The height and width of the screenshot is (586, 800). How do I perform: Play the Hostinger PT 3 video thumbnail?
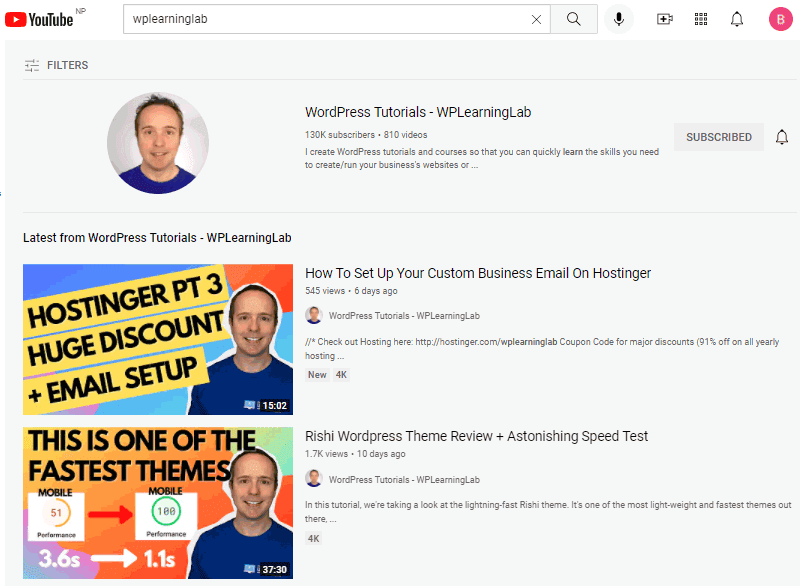(x=158, y=339)
